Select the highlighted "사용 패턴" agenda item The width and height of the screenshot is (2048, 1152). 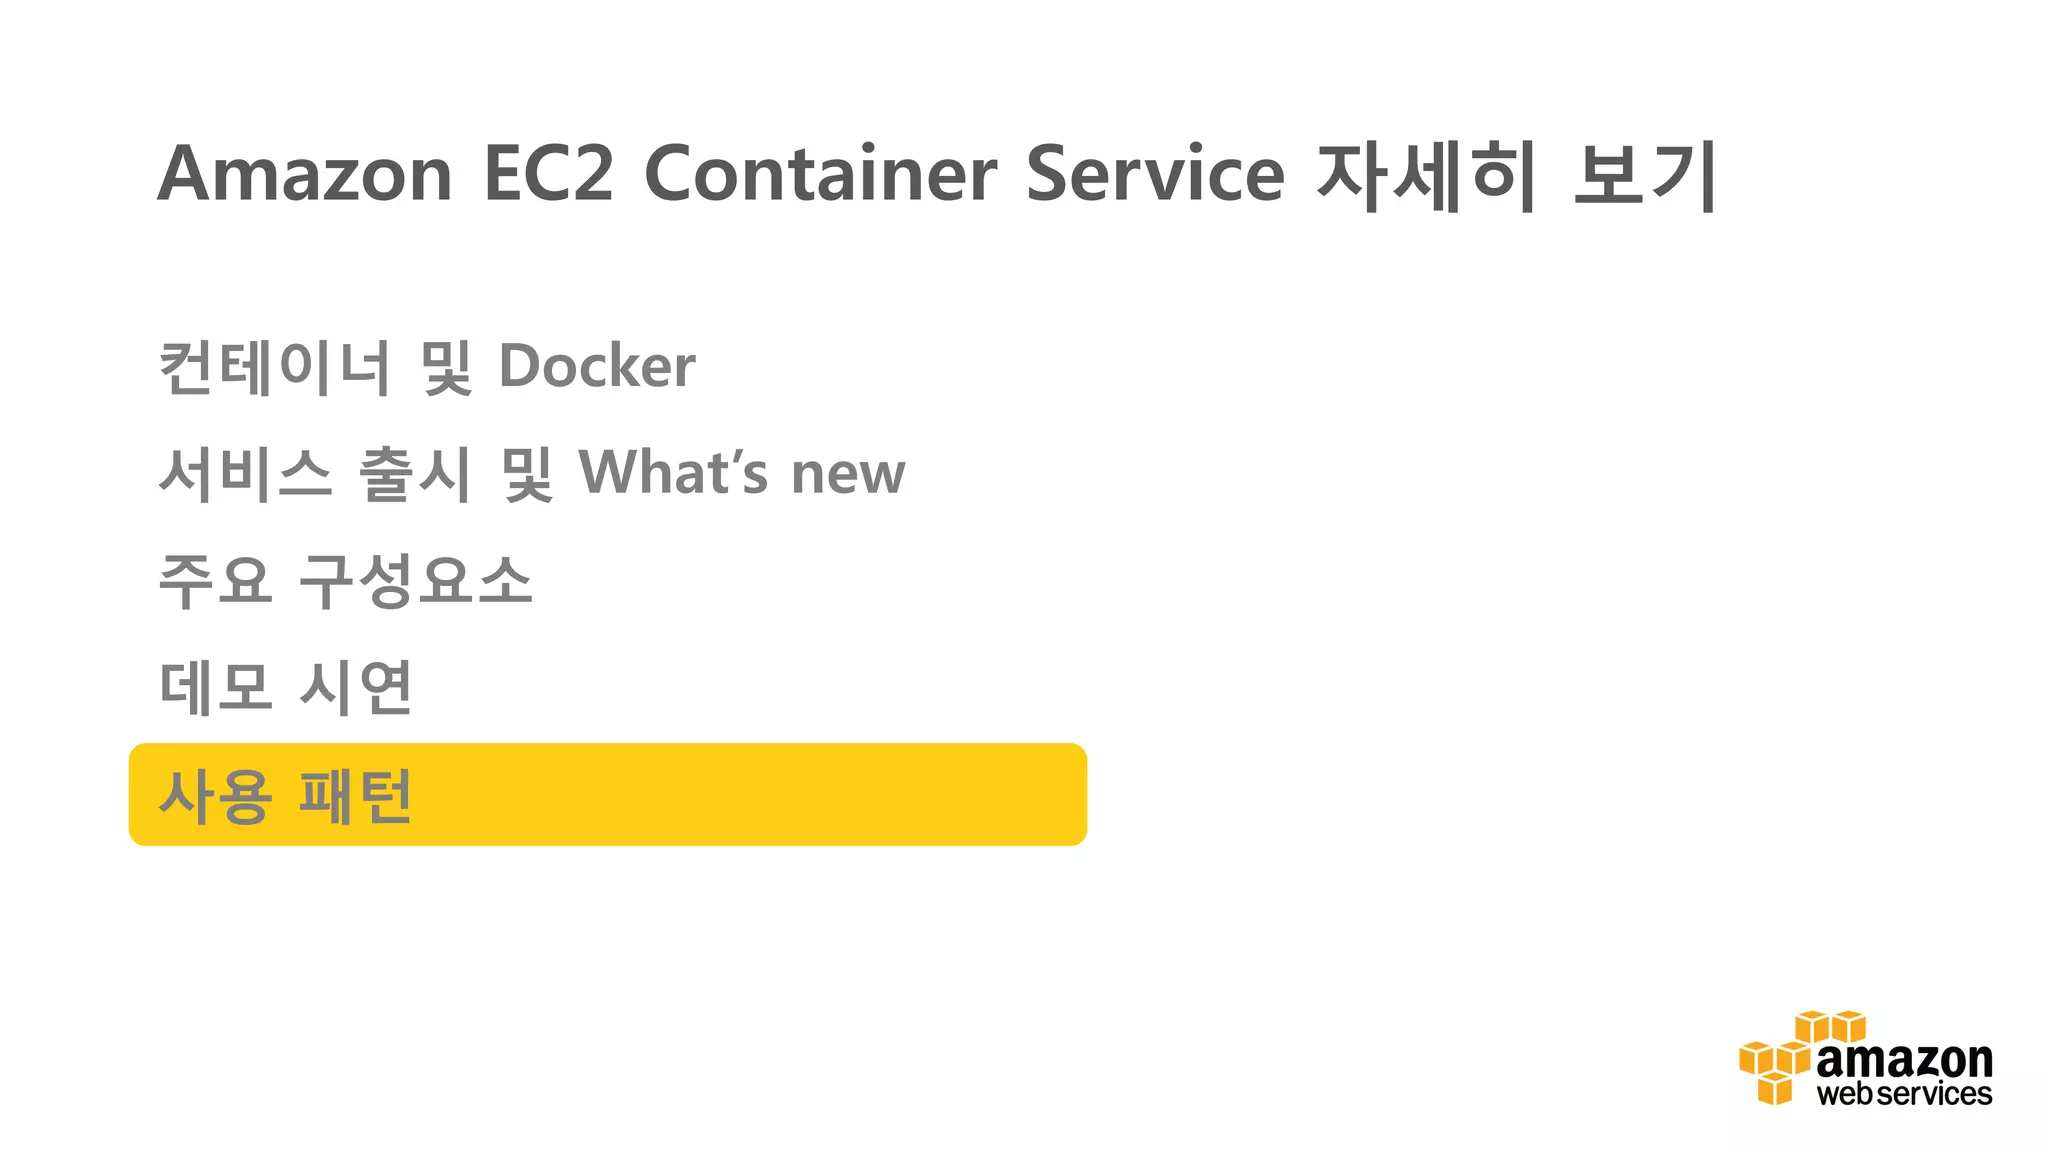click(285, 796)
